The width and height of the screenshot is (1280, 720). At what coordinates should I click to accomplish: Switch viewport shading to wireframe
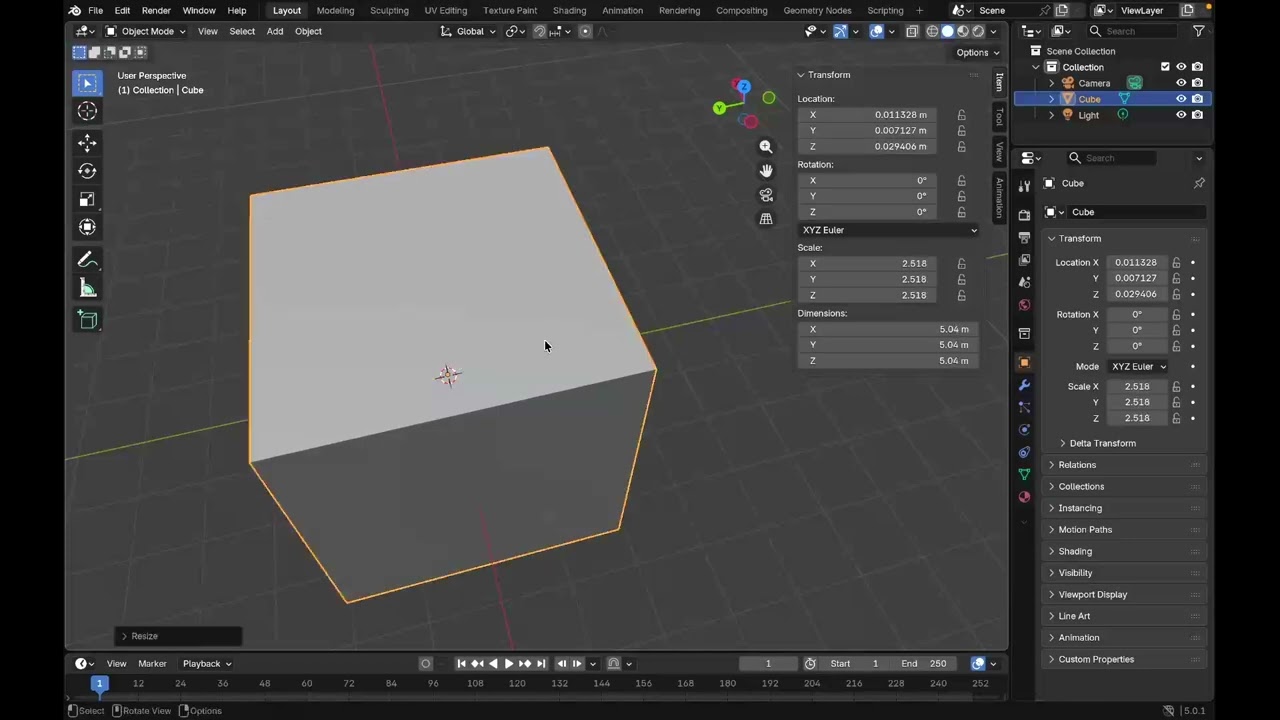pos(932,31)
